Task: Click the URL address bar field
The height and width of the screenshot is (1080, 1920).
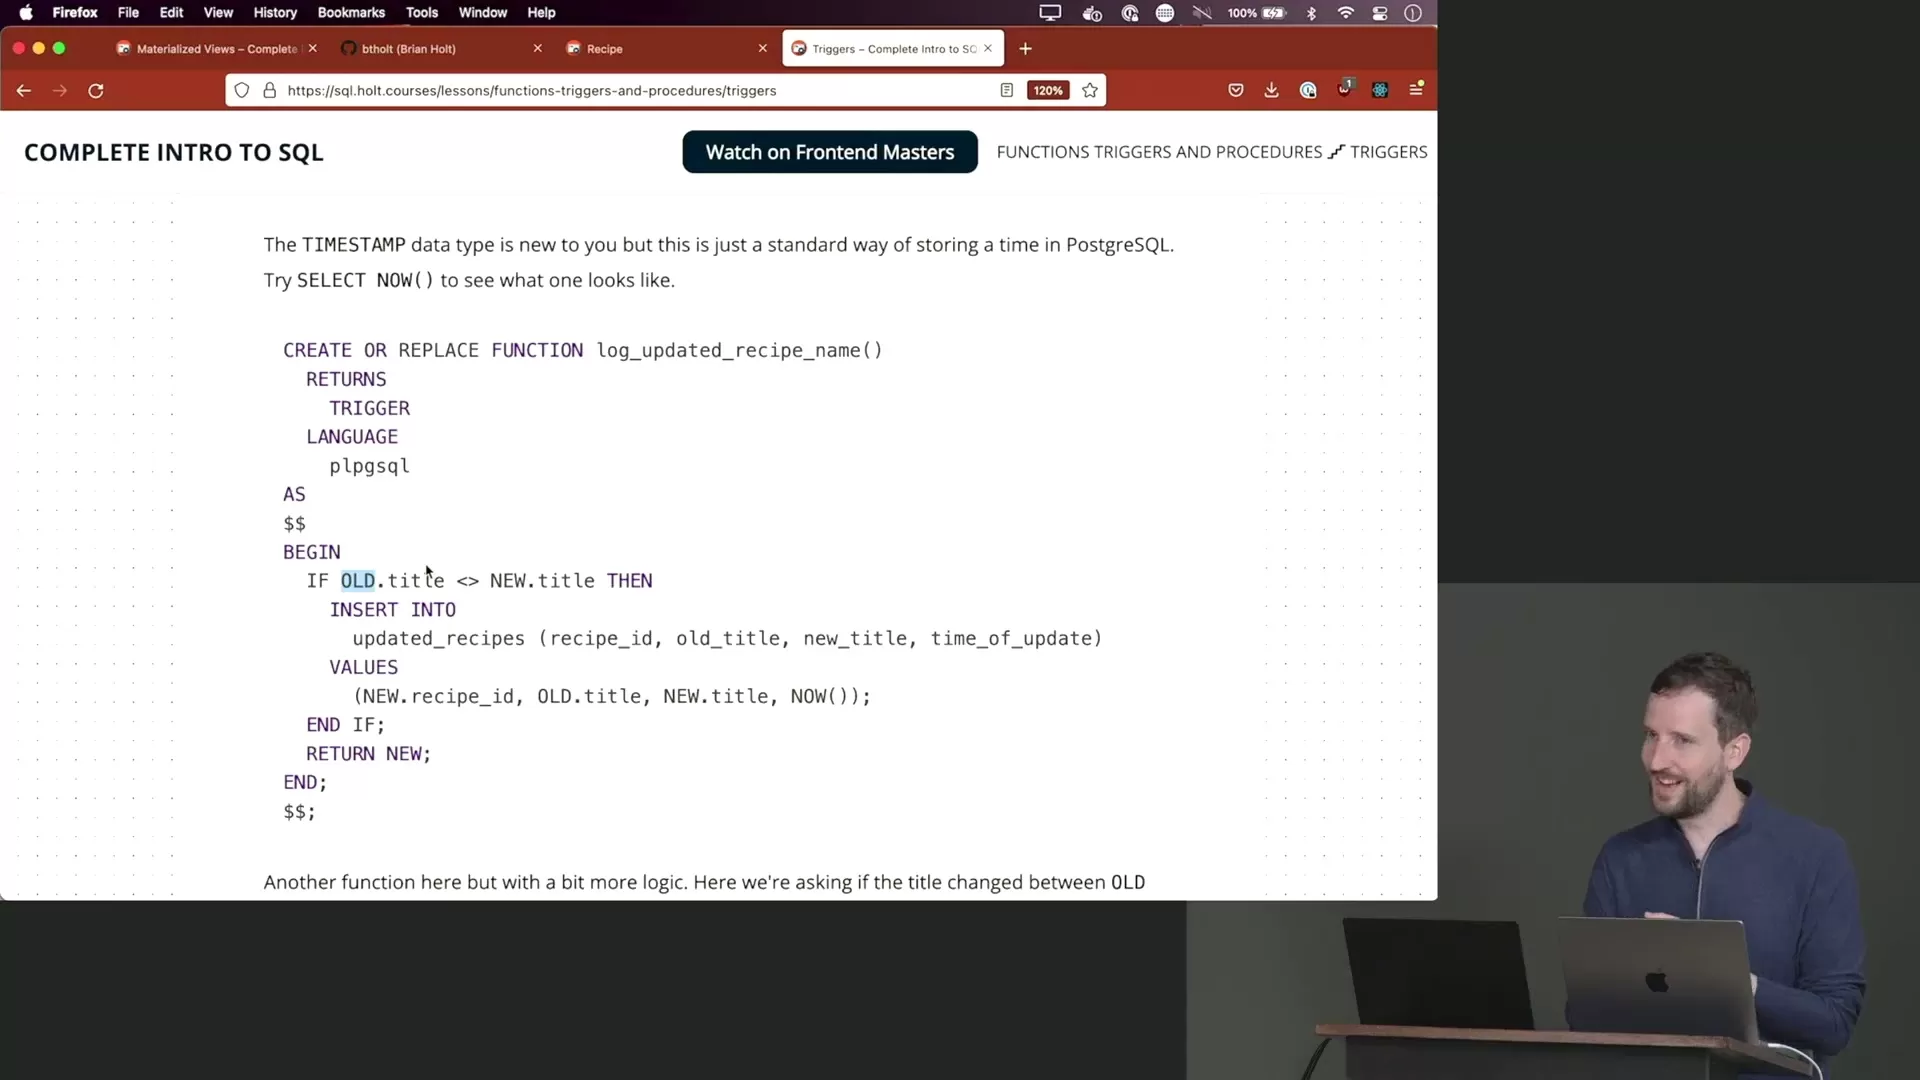Action: 600,90
